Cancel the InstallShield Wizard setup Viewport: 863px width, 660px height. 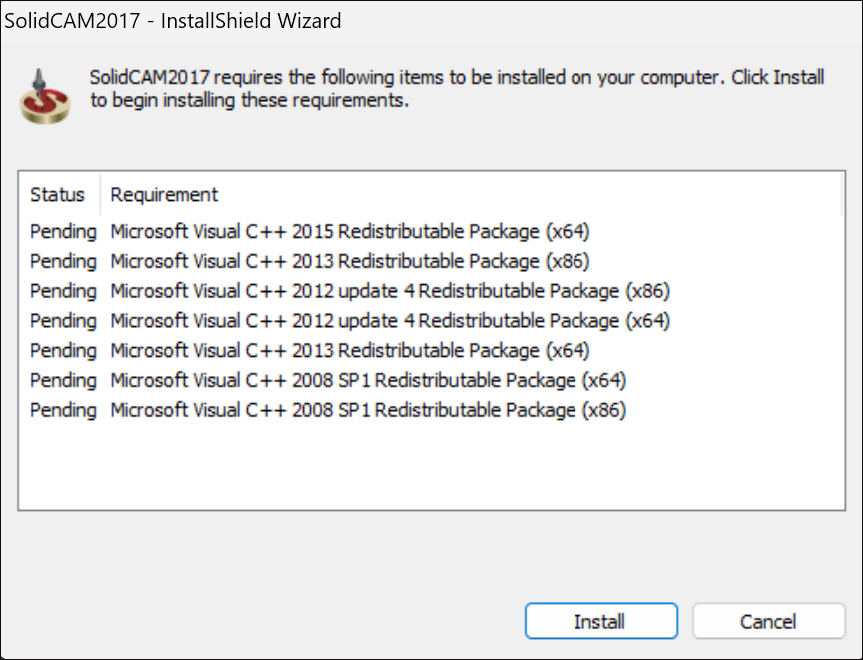coord(768,621)
